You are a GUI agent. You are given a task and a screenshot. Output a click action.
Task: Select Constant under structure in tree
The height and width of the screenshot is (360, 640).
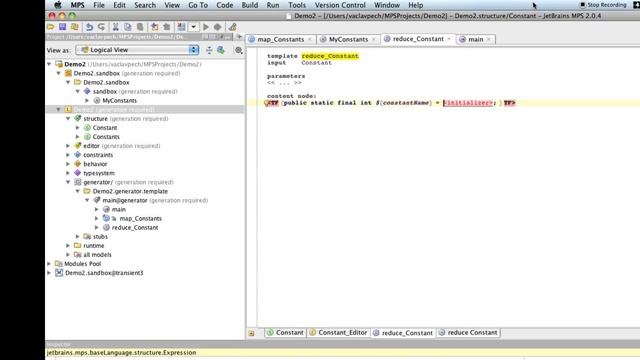point(105,127)
